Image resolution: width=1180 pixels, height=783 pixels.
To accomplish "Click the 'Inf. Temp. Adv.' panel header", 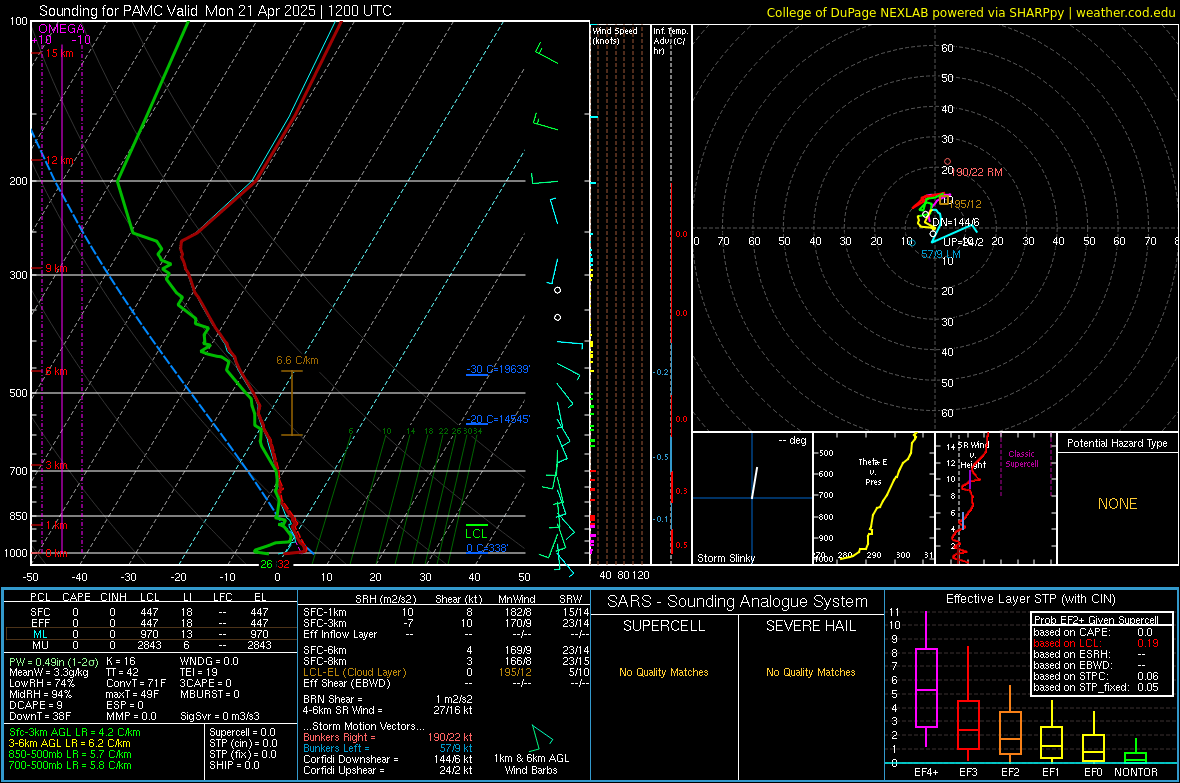I will coord(670,41).
